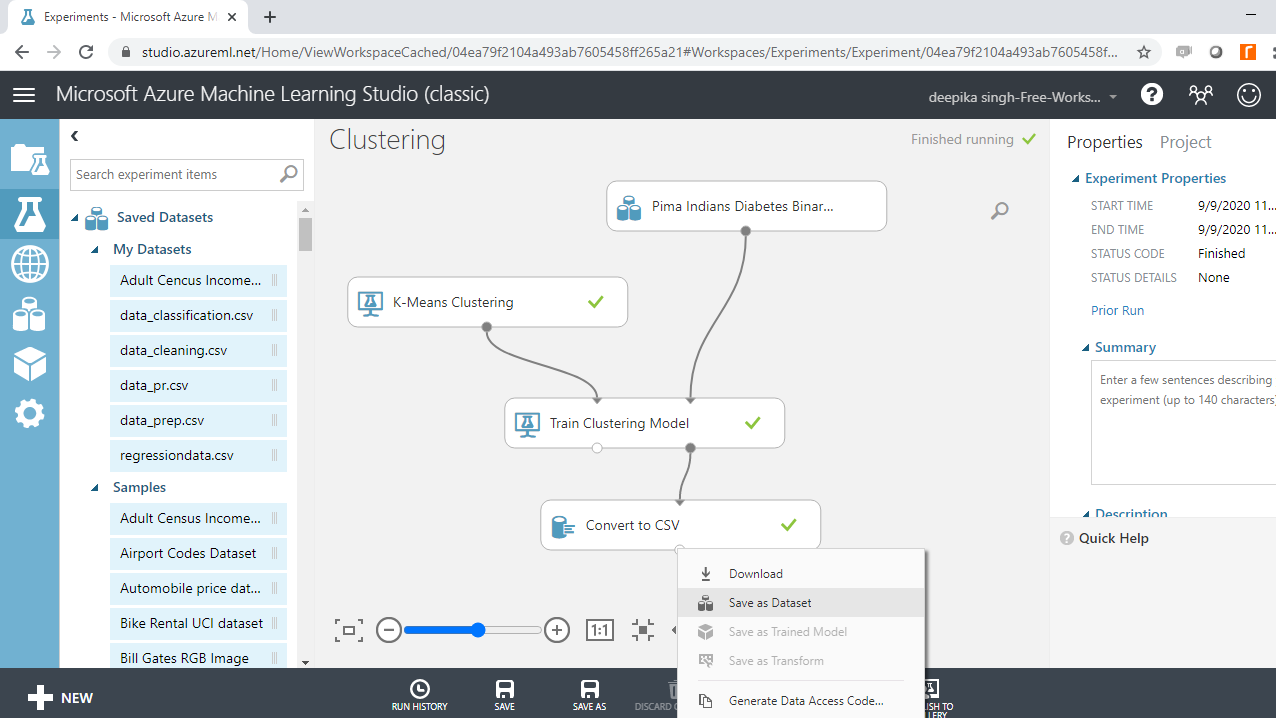
Task: Open the community people icon
Action: pos(1200,95)
